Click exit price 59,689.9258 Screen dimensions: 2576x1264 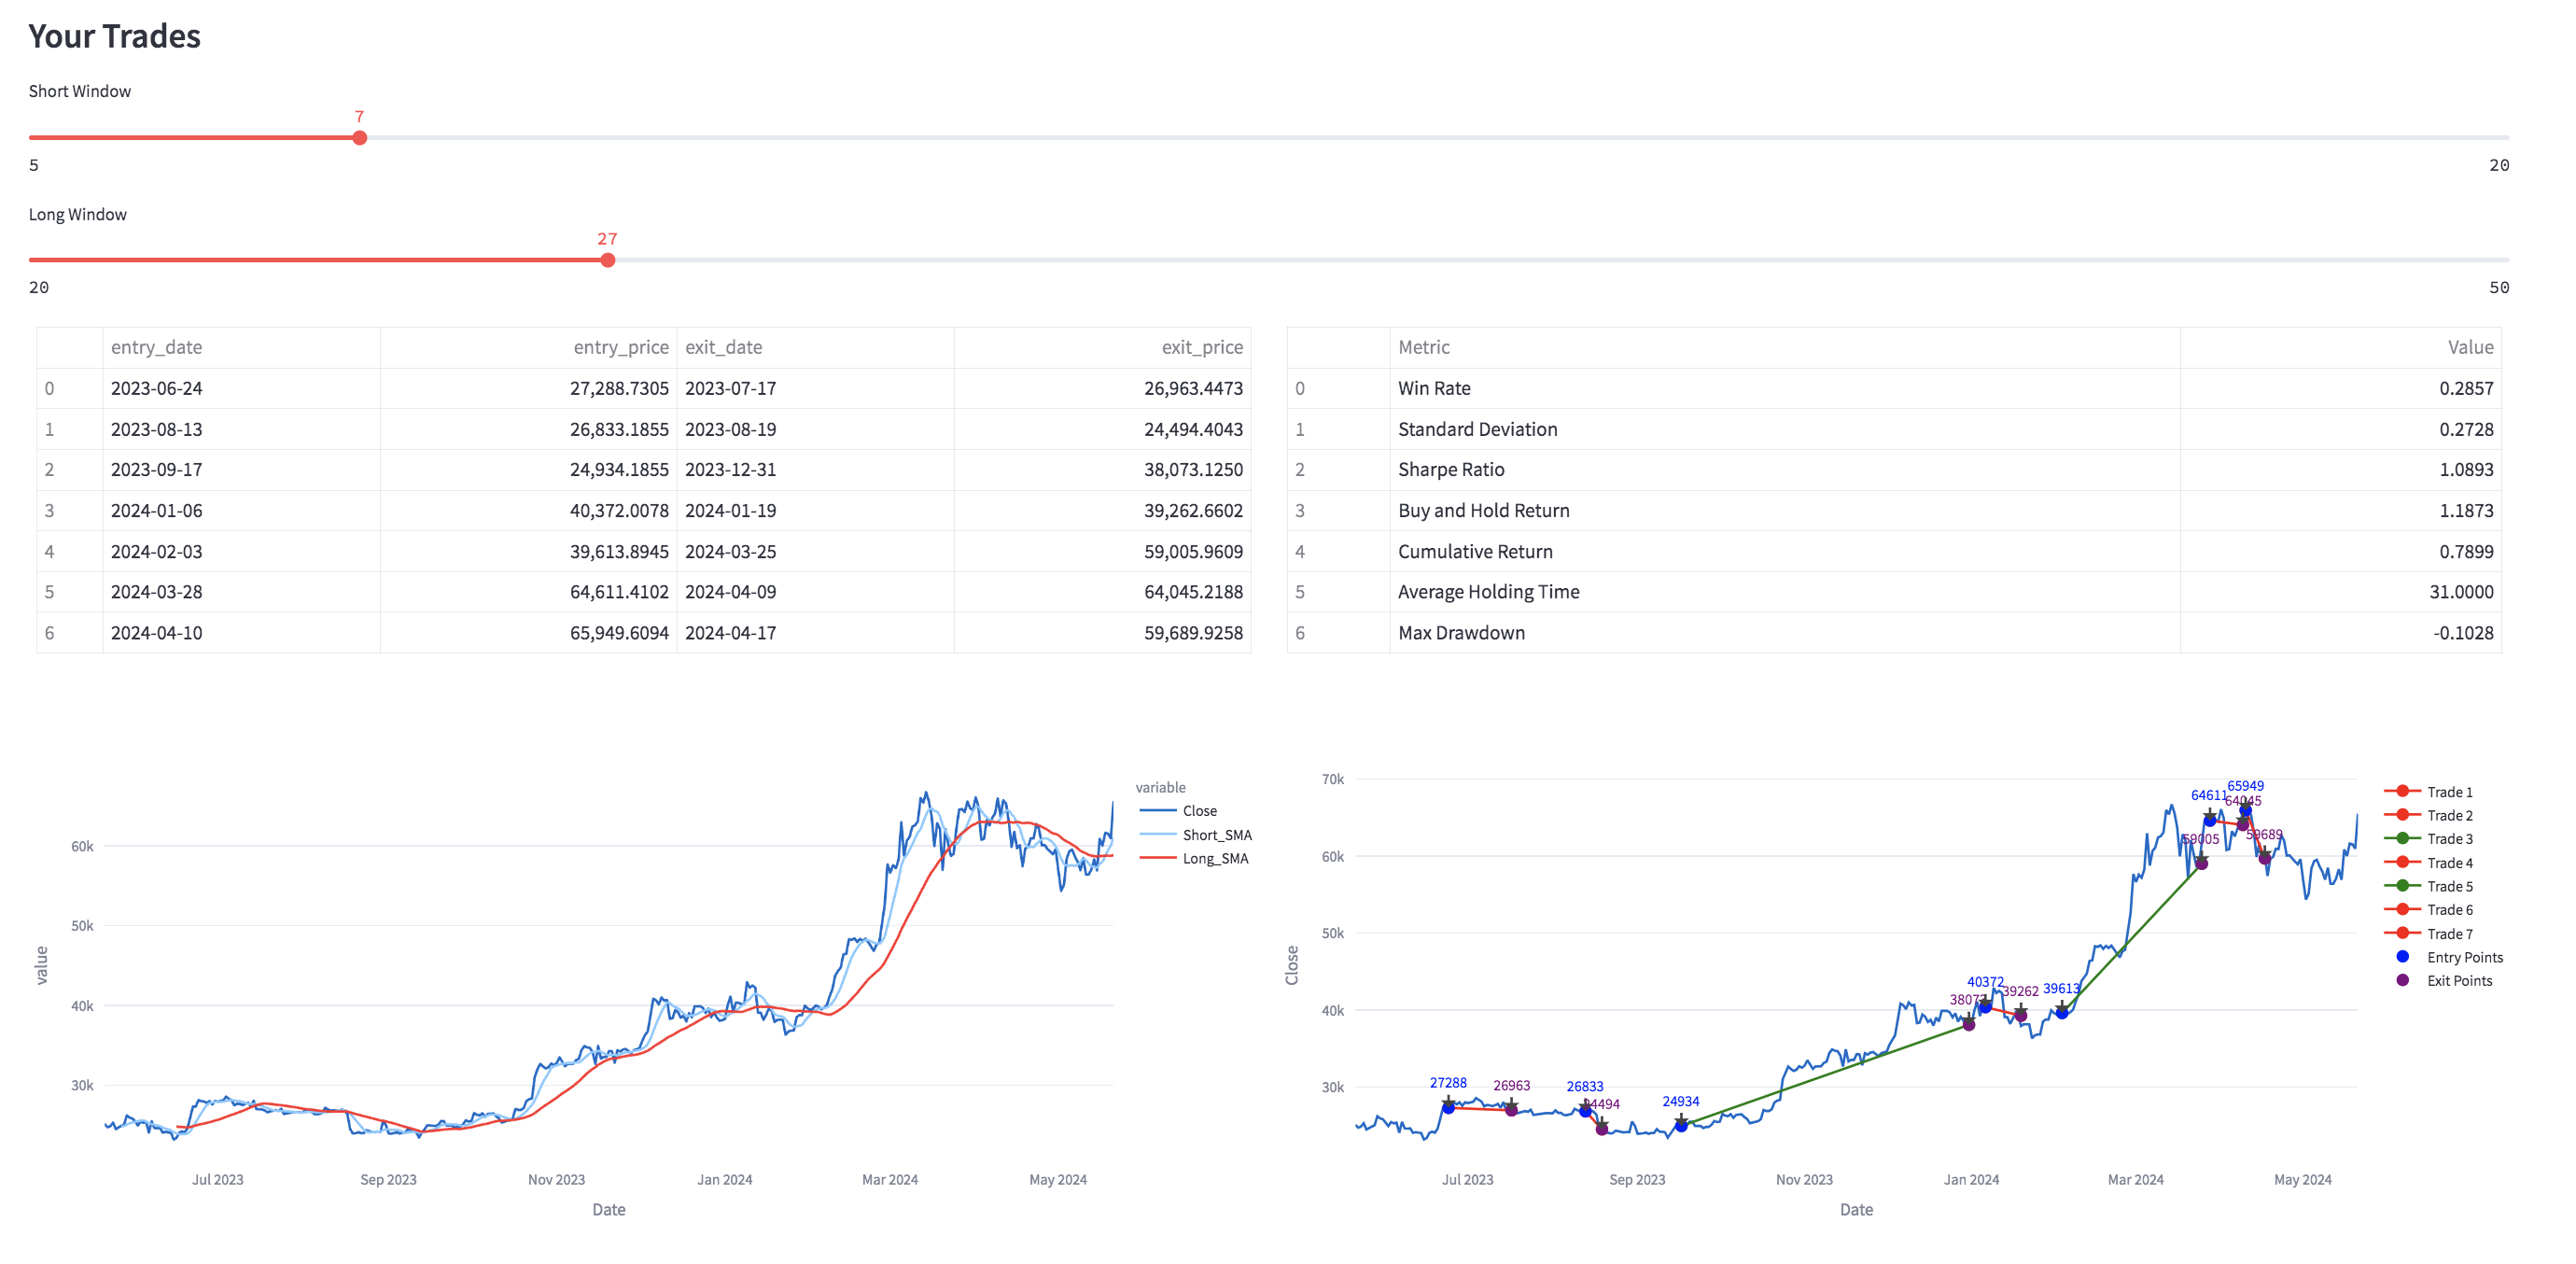tap(1102, 633)
